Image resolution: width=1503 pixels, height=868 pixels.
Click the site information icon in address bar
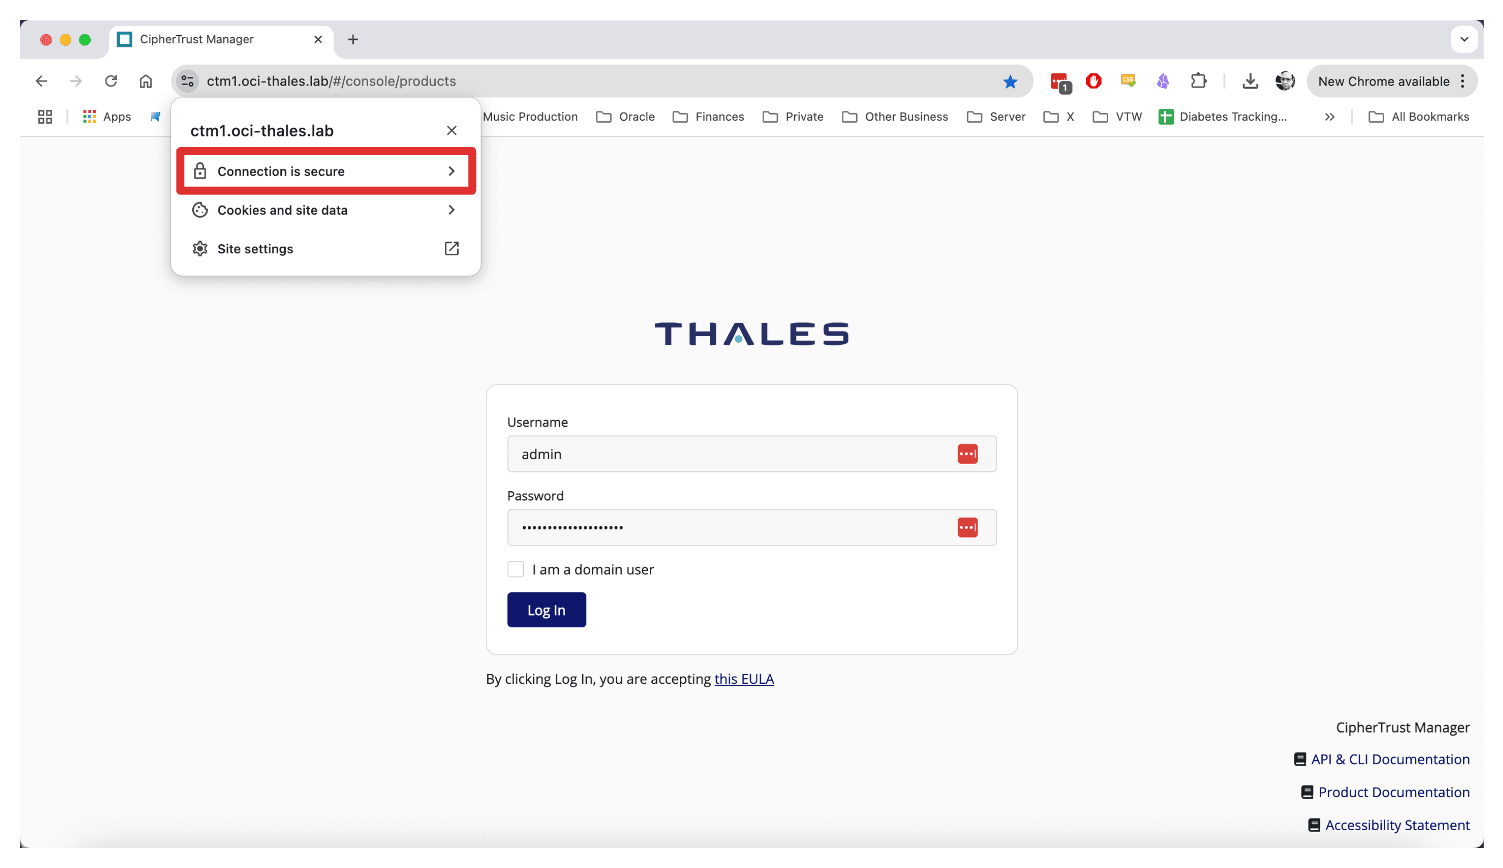pos(188,81)
